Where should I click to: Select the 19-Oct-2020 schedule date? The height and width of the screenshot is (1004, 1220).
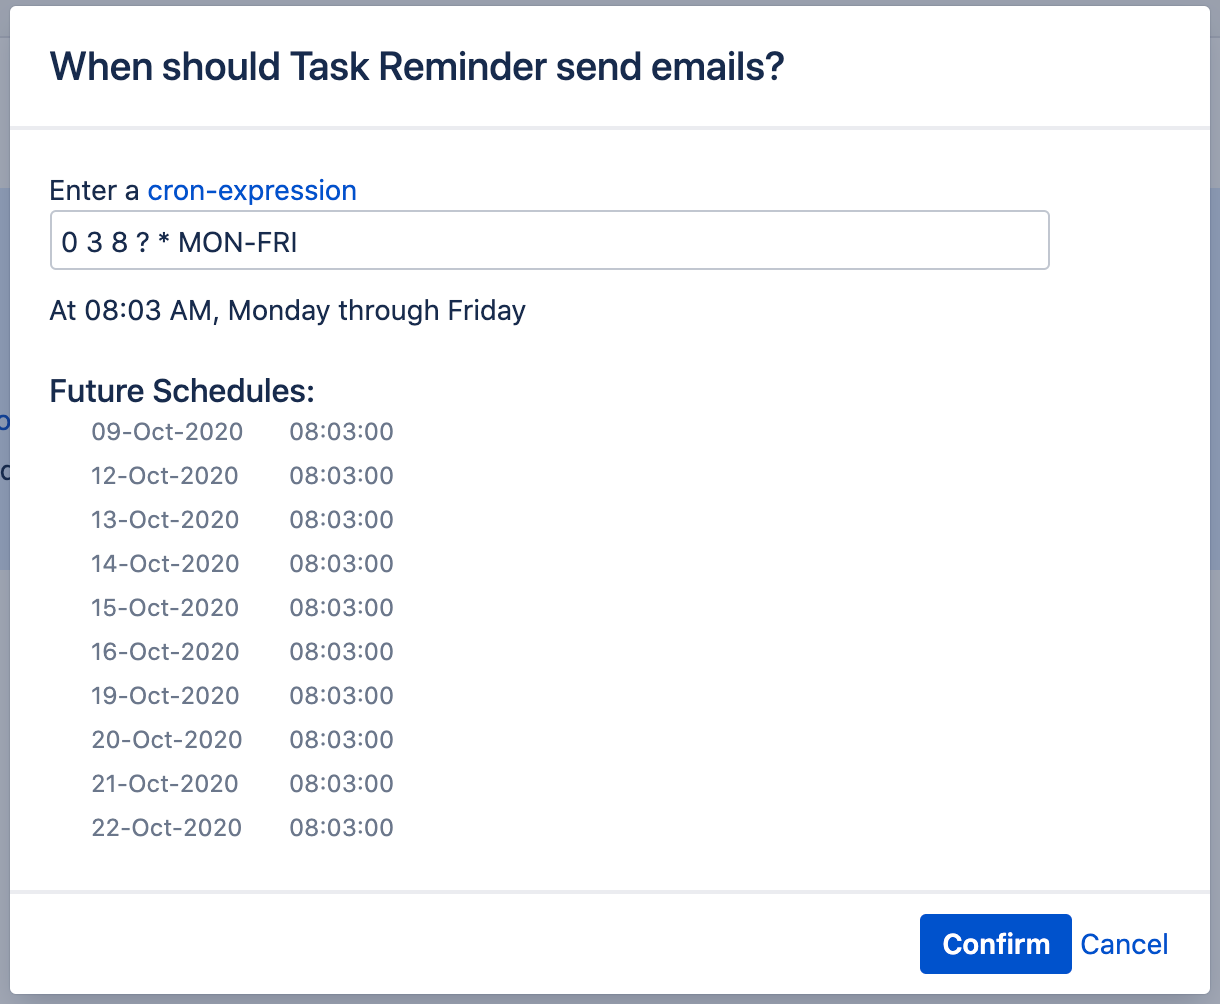pos(165,696)
